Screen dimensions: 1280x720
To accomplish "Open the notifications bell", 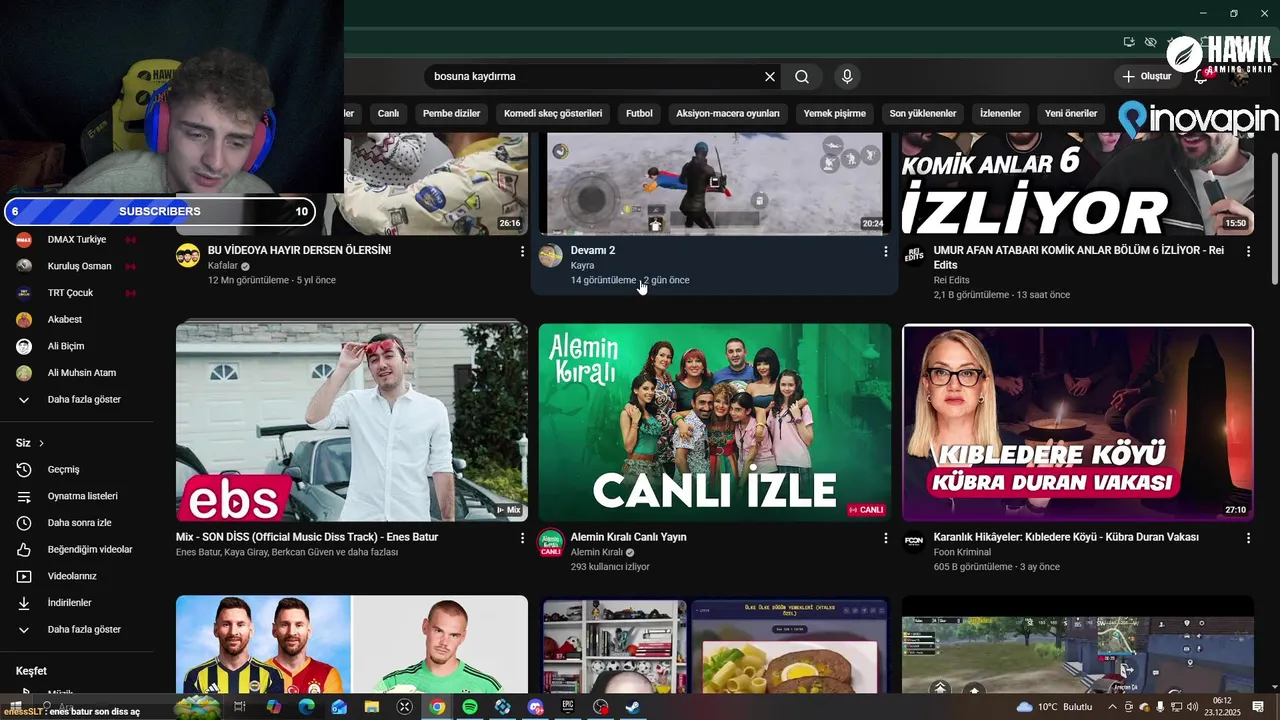I will coord(1201,77).
